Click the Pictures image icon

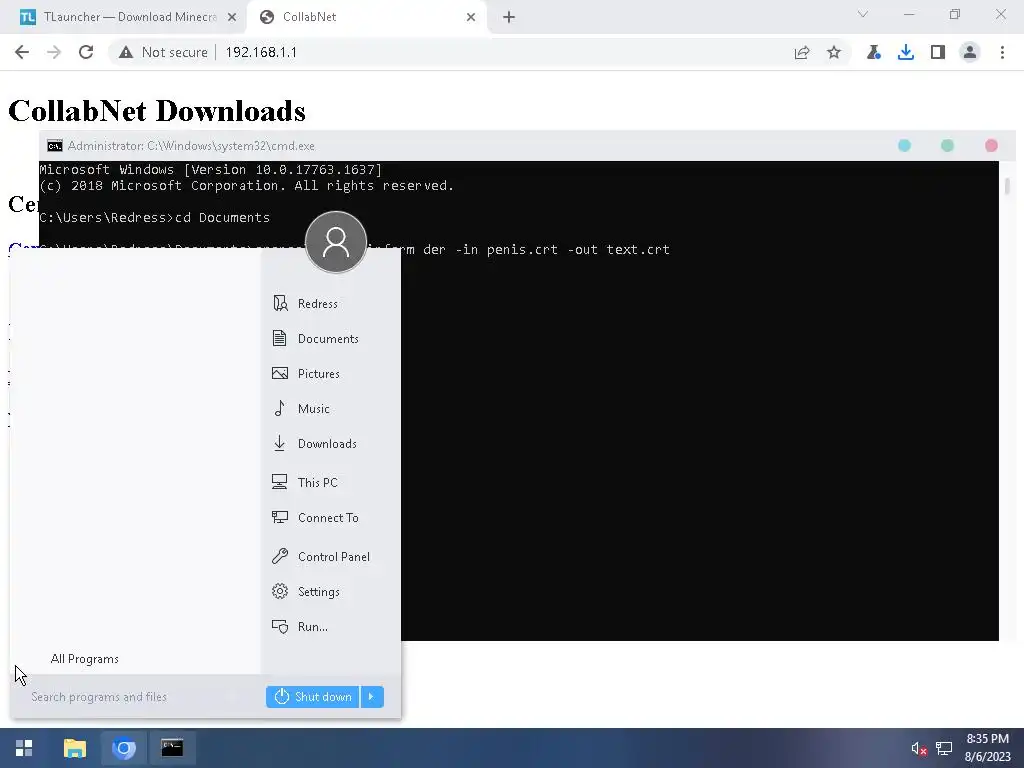(x=280, y=374)
